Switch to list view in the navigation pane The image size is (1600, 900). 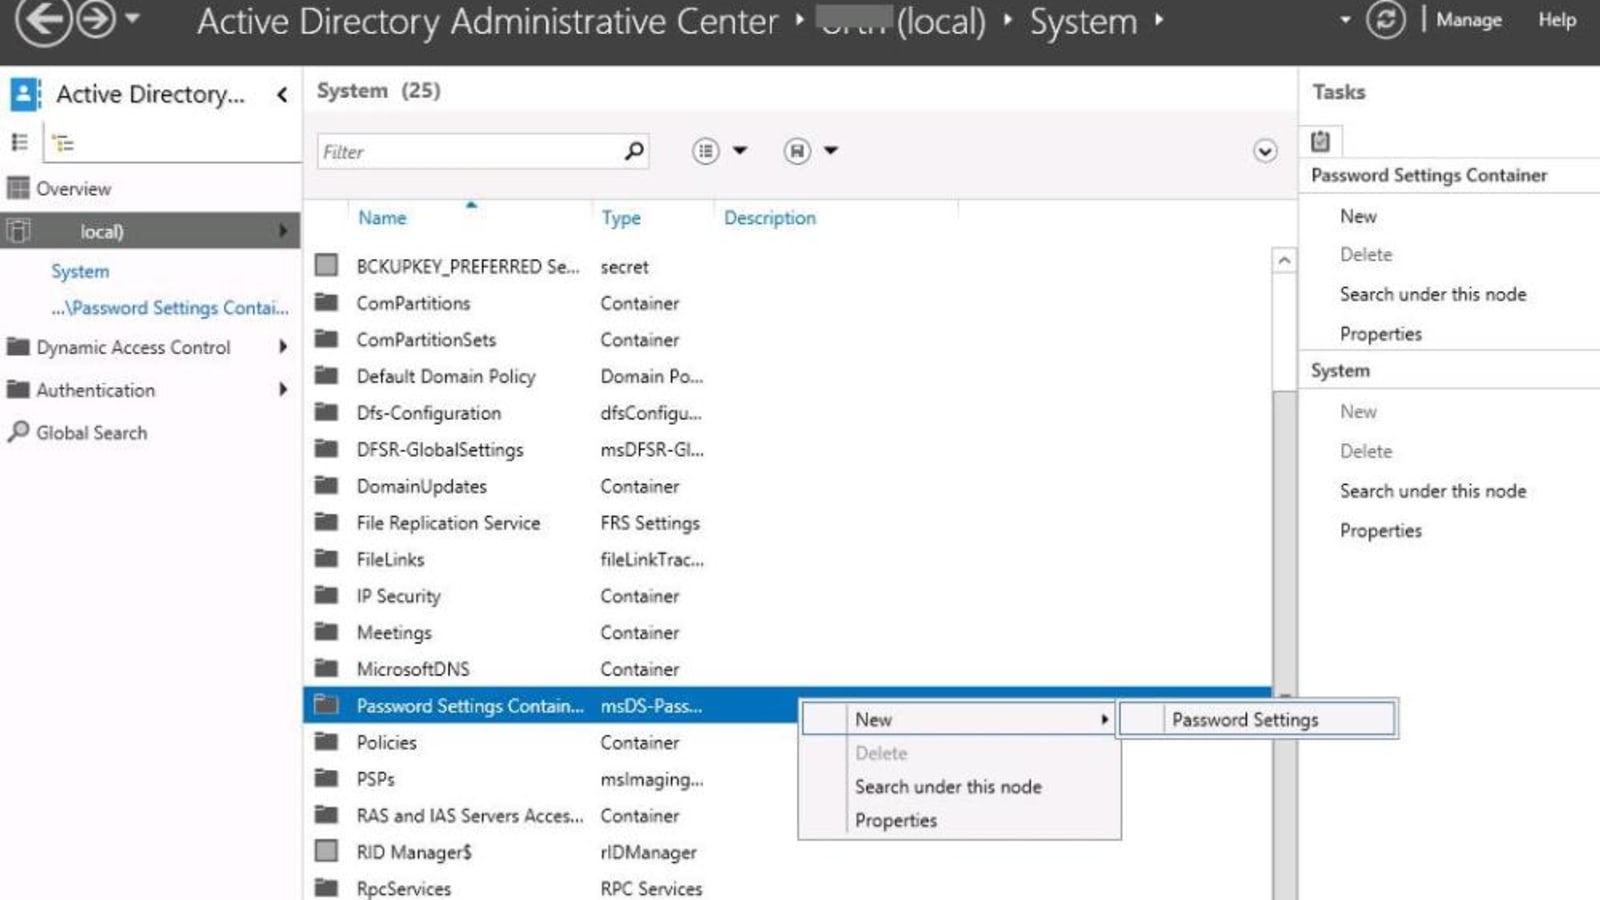pos(18,140)
